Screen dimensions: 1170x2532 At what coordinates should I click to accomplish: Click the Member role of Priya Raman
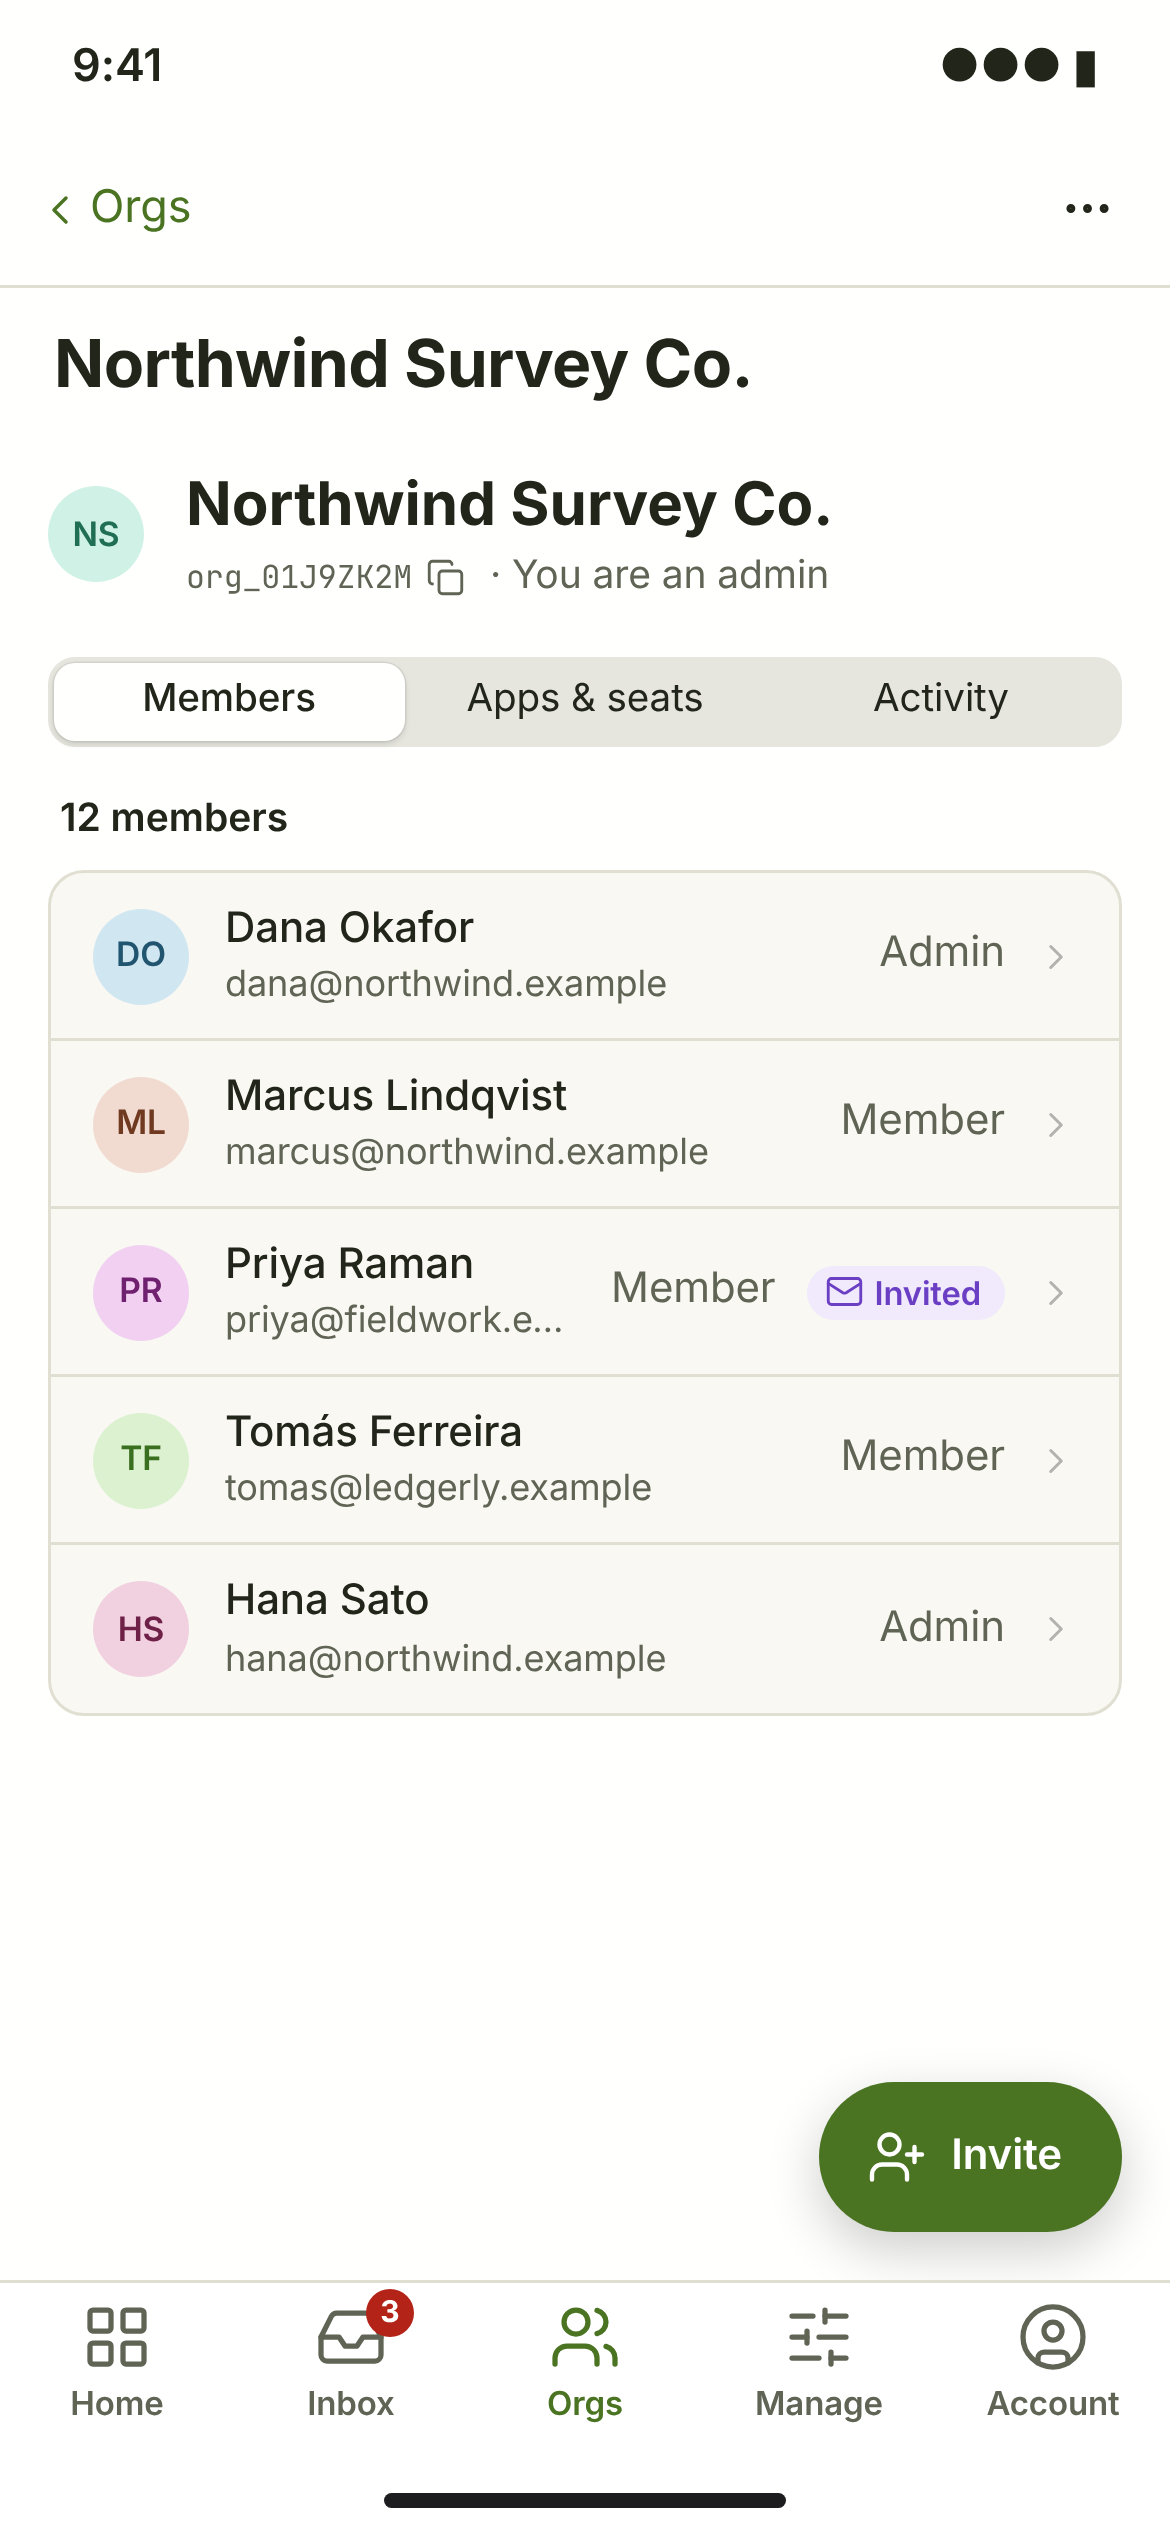(693, 1288)
